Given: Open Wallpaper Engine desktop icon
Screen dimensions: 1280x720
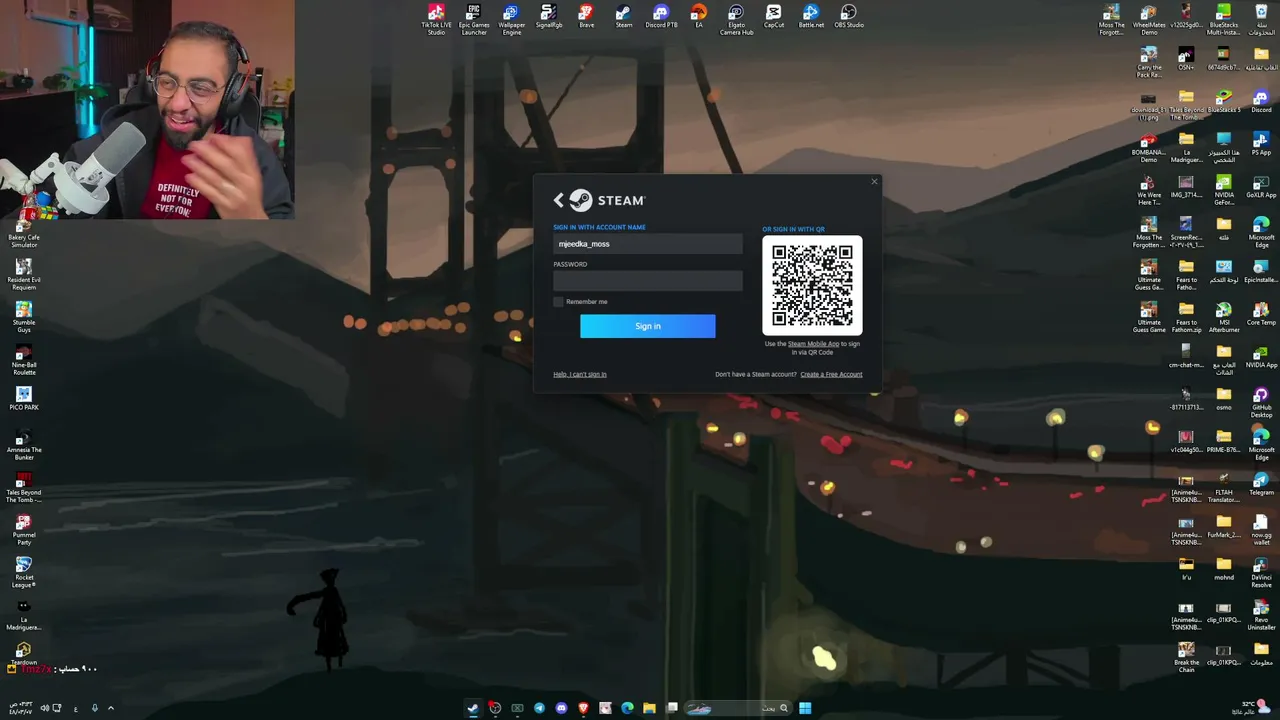Looking at the screenshot, I should 511,19.
